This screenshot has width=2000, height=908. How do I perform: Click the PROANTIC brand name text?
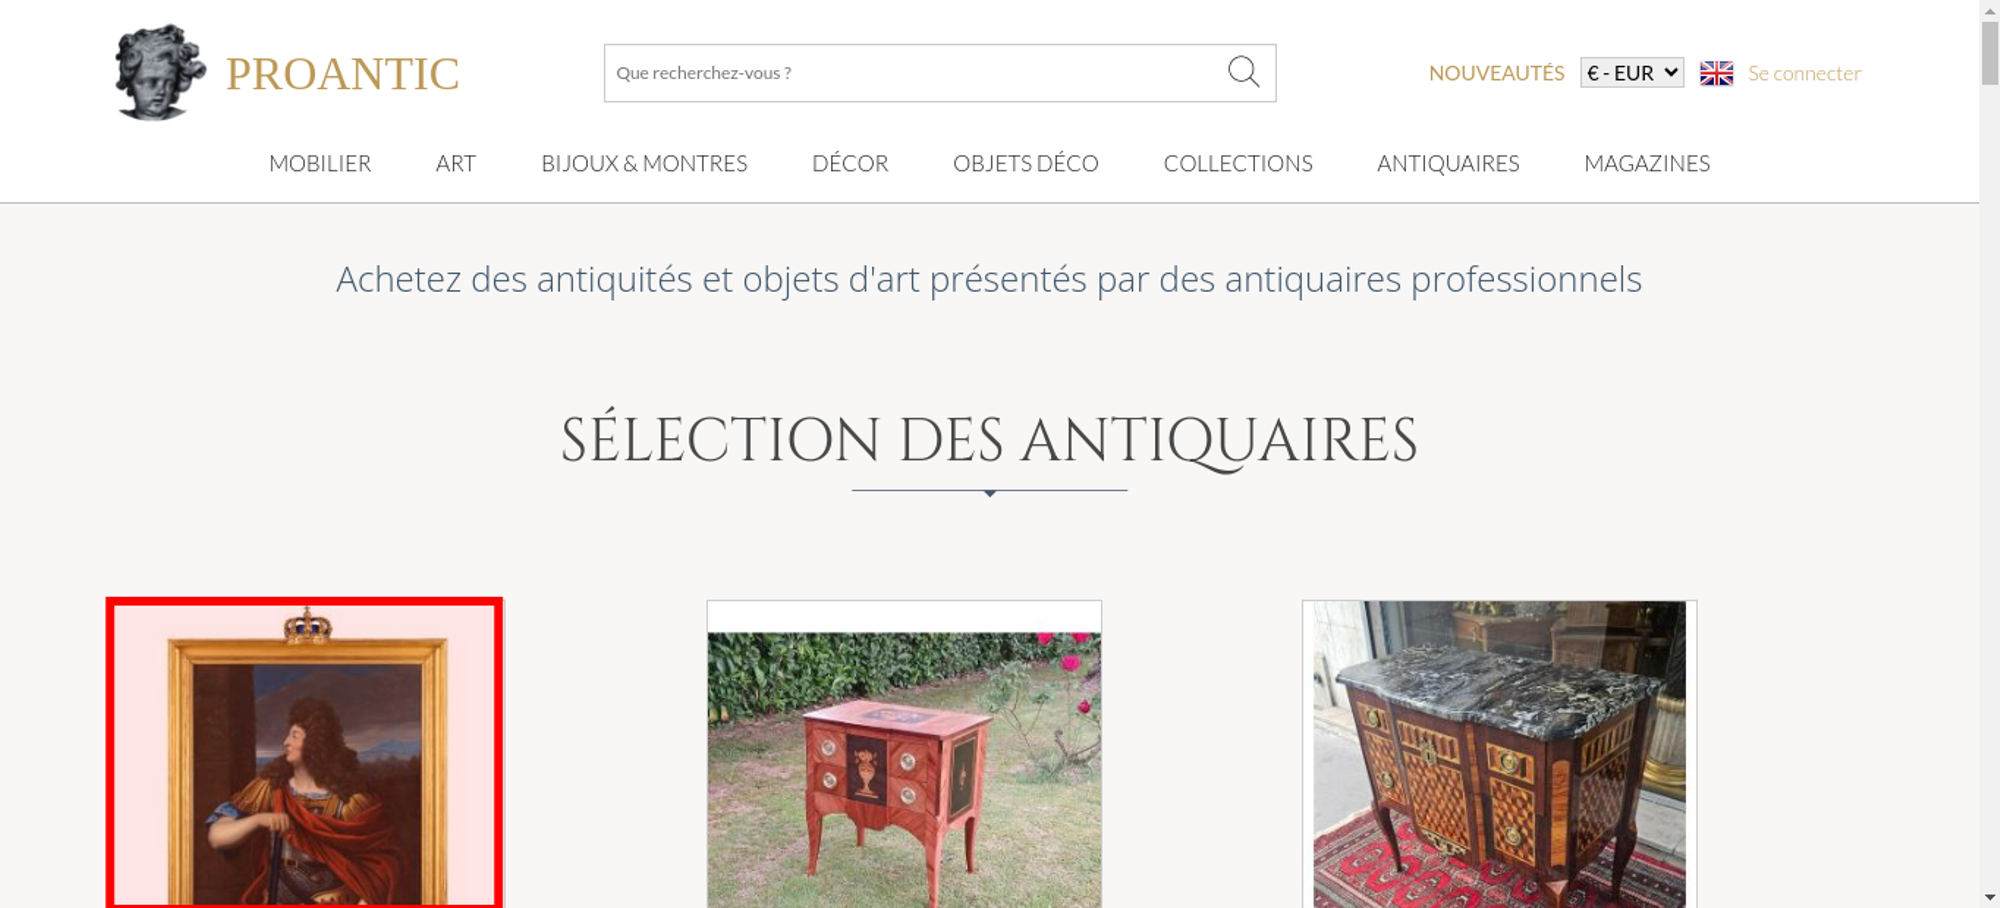pos(342,74)
